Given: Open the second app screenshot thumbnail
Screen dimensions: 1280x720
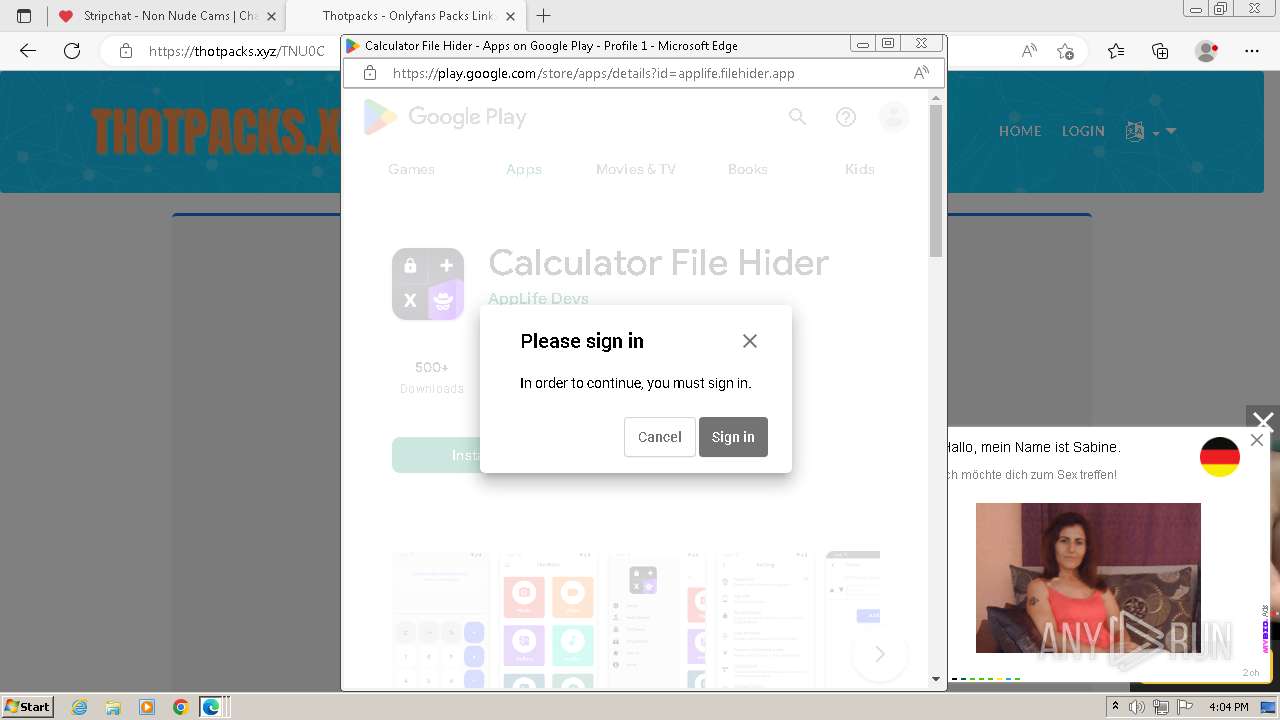Looking at the screenshot, I should tap(547, 620).
